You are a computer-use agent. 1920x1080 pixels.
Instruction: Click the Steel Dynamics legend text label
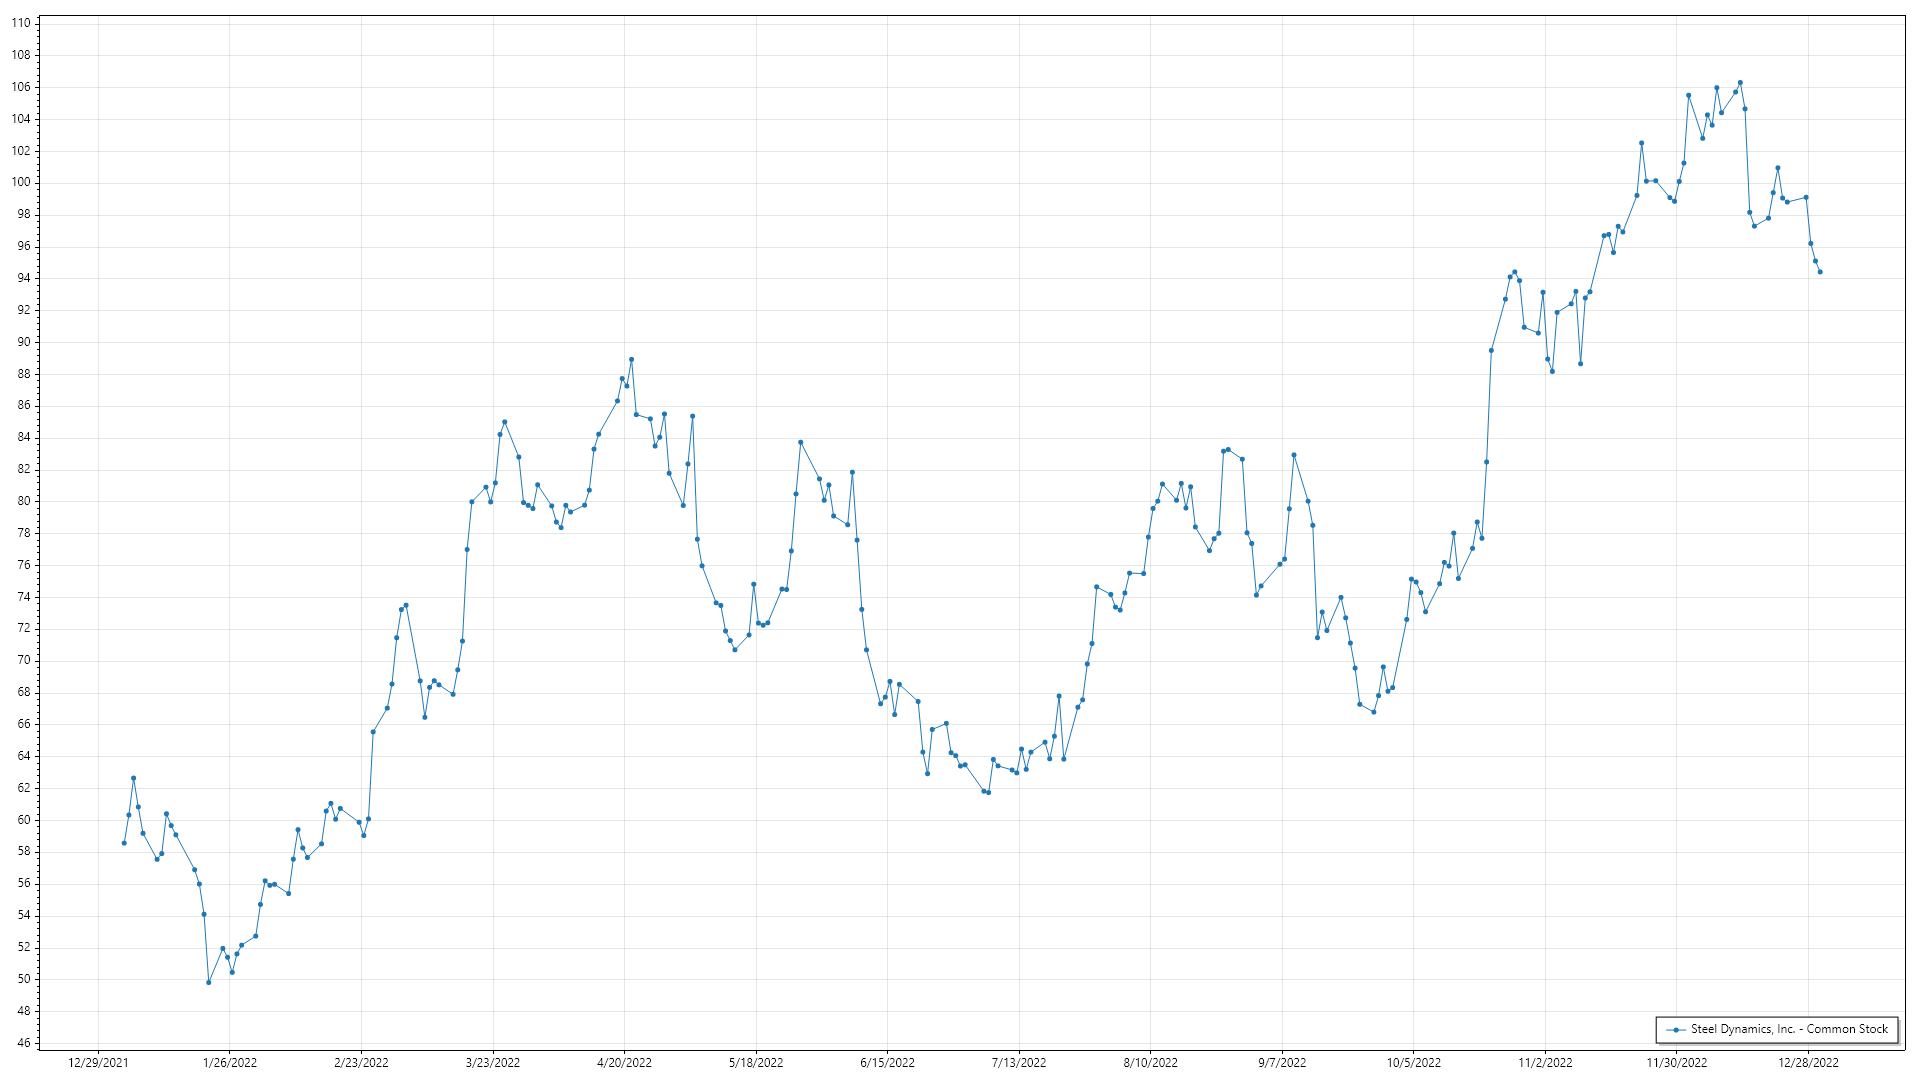[x=1789, y=1029]
